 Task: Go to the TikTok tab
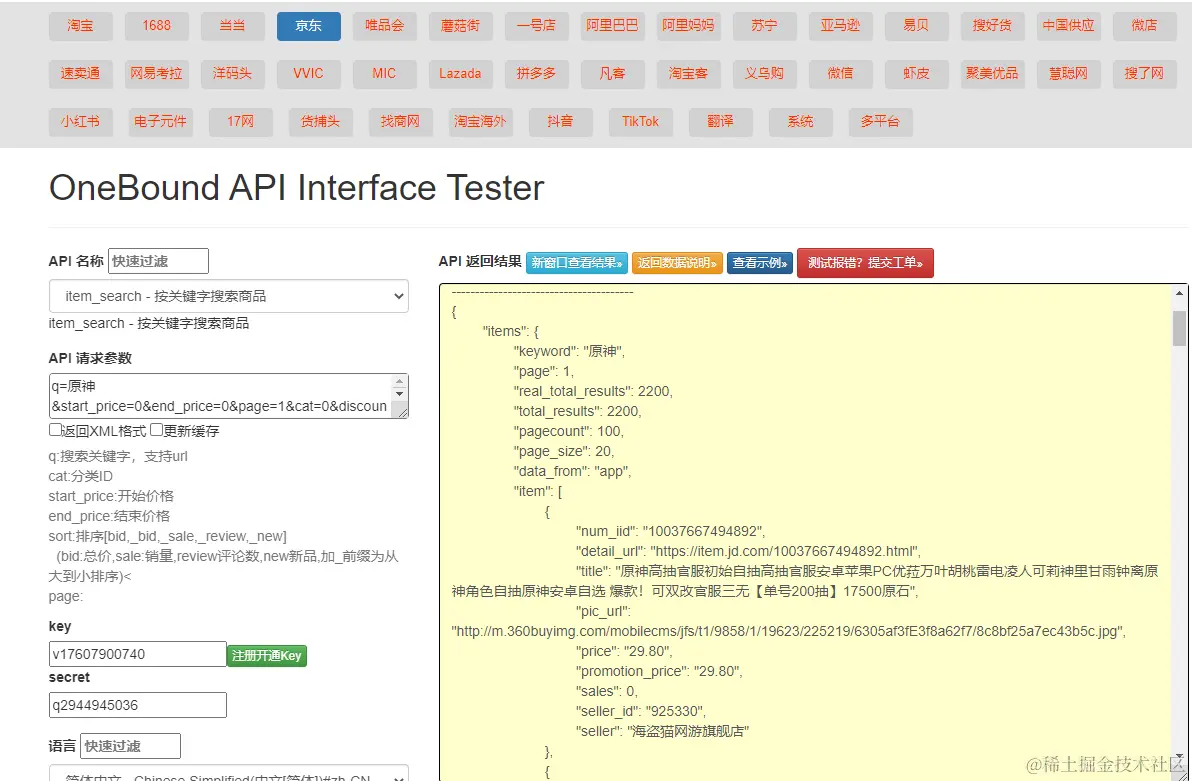pos(641,122)
